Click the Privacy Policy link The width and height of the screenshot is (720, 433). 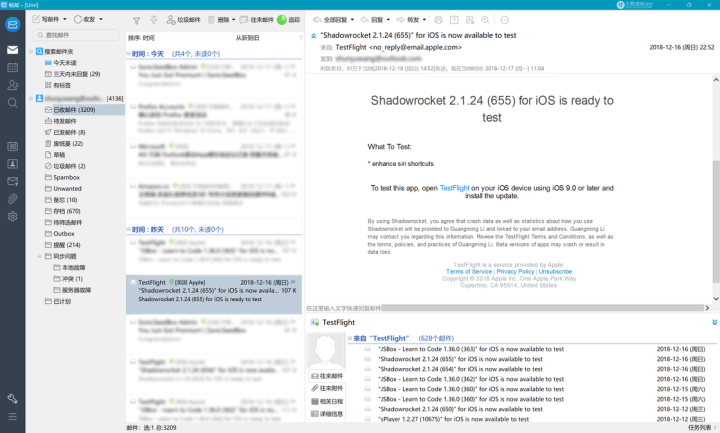515,272
